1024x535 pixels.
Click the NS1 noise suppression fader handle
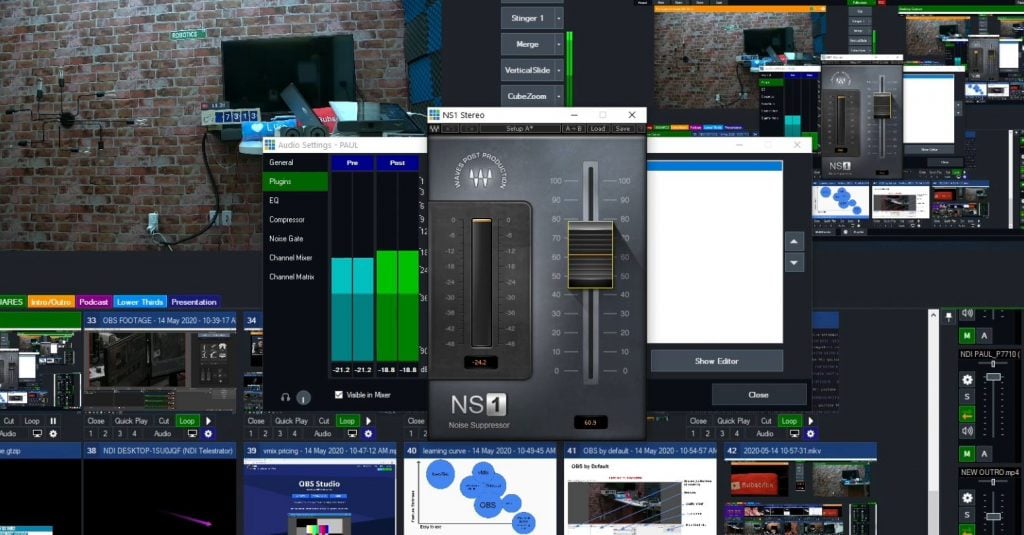590,255
